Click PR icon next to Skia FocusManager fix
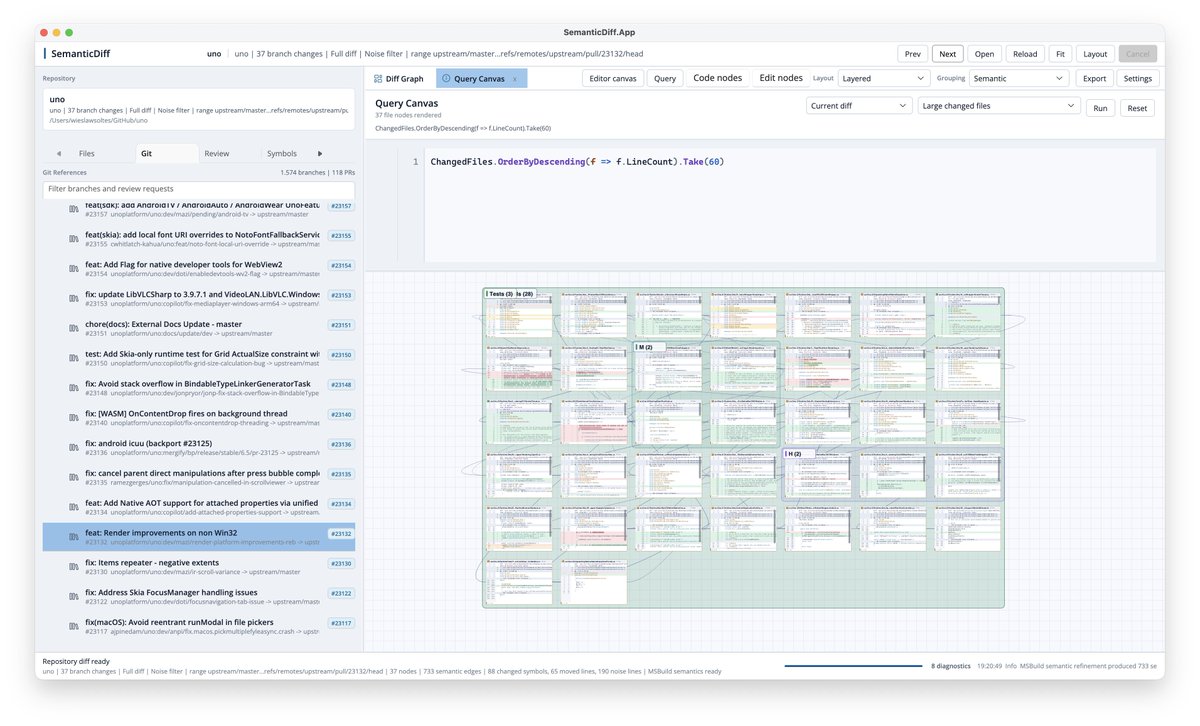The width and height of the screenshot is (1200, 726). (73, 597)
